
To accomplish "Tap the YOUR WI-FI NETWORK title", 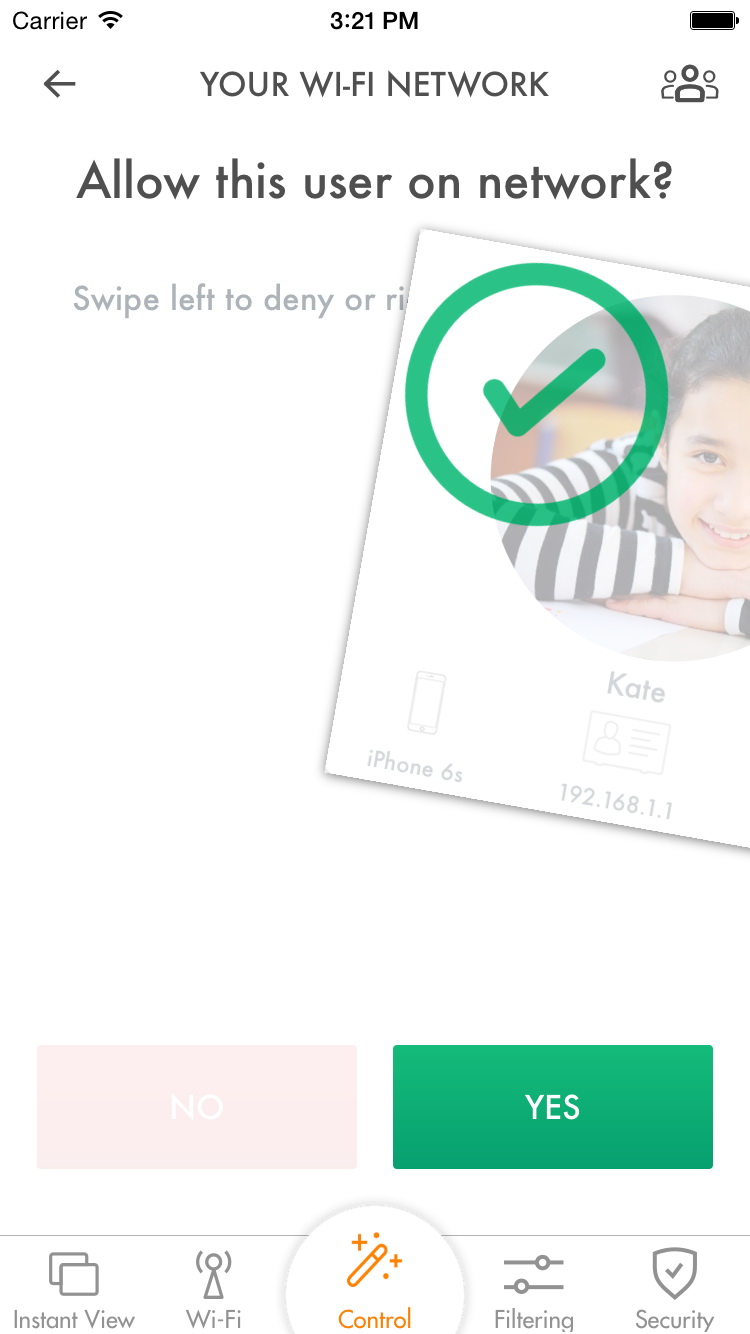I will tap(375, 85).
